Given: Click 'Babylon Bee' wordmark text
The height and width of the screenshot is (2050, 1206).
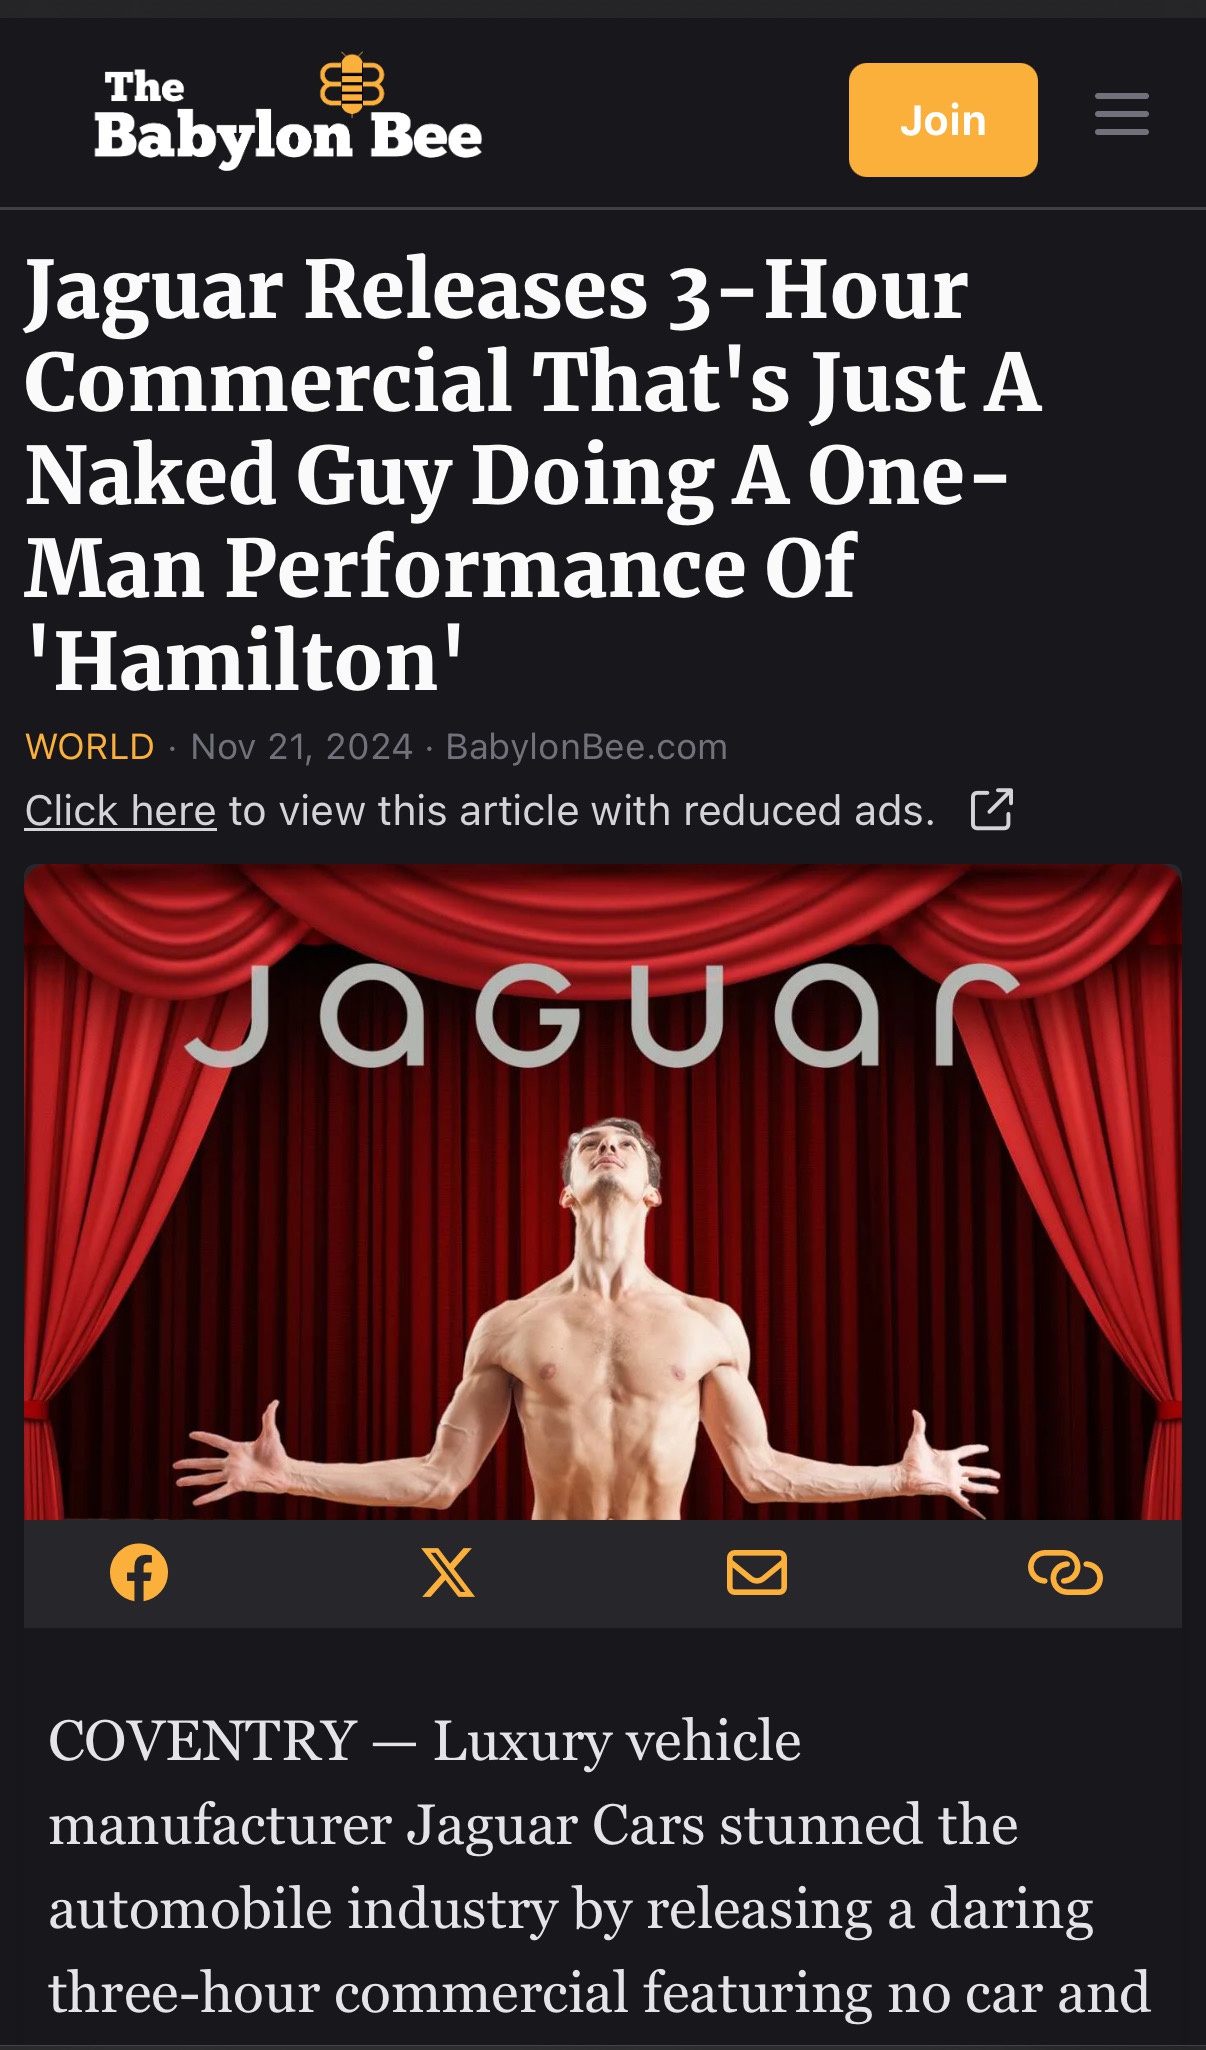Looking at the screenshot, I should pyautogui.click(x=288, y=137).
